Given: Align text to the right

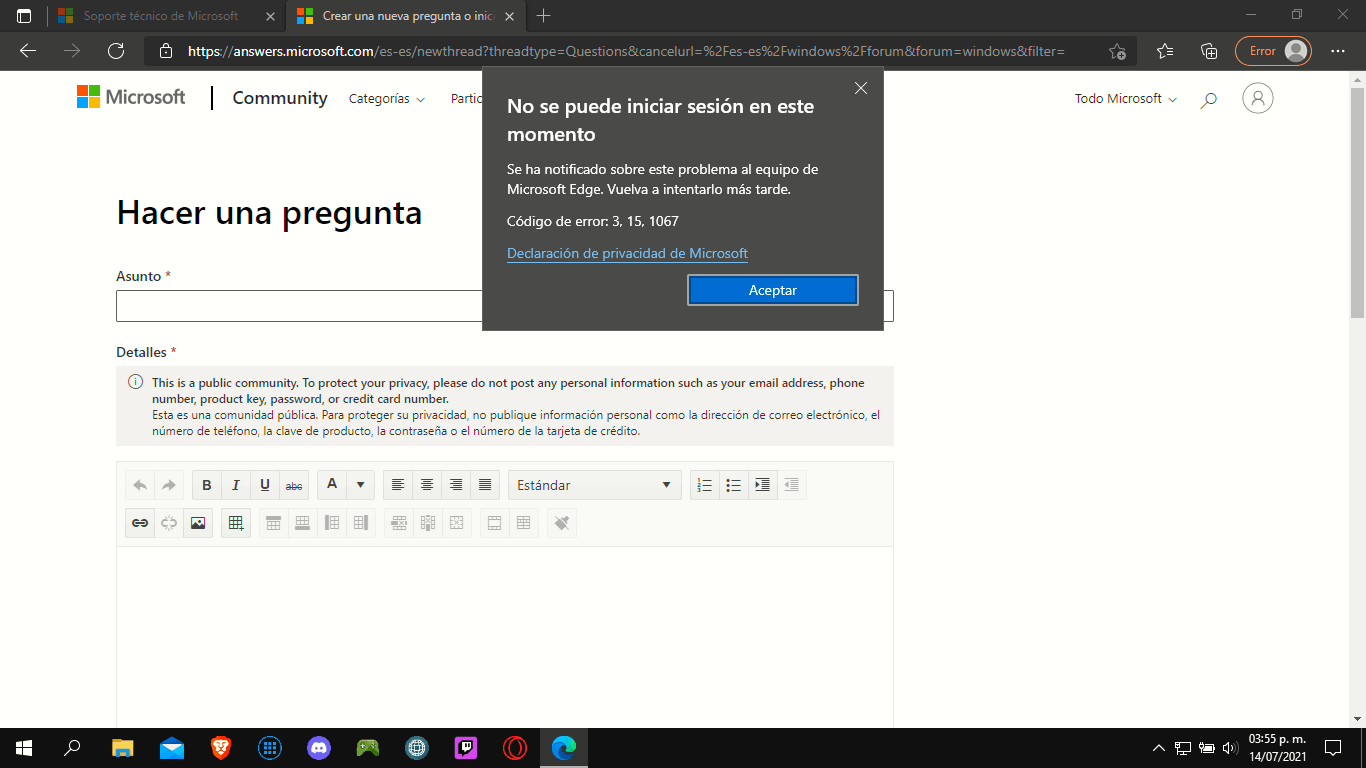Looking at the screenshot, I should (456, 485).
